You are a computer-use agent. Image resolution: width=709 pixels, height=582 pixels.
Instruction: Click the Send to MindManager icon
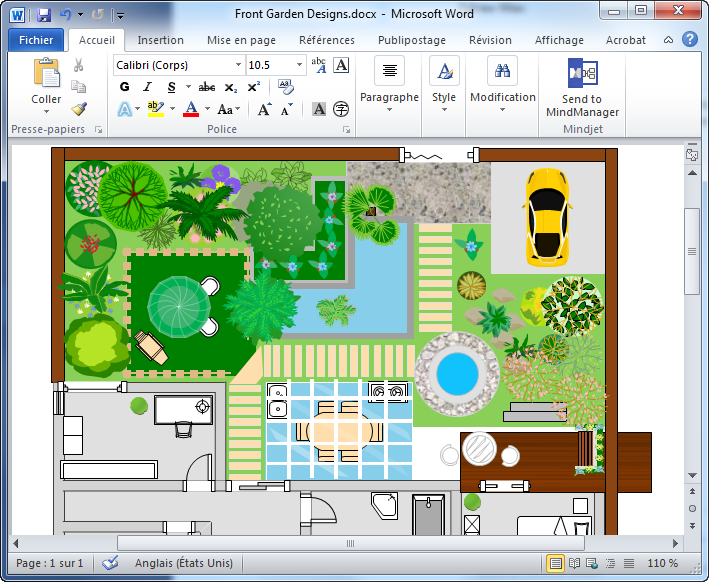[x=581, y=74]
